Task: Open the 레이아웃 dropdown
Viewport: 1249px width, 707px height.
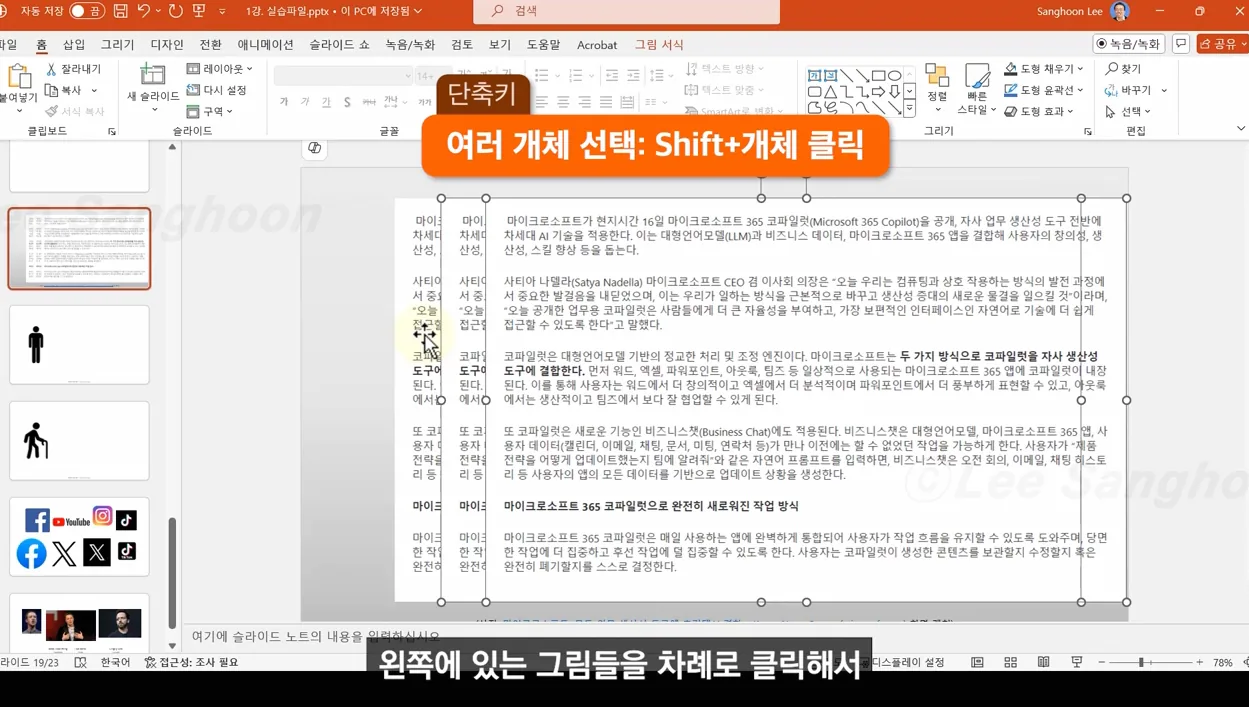Action: [x=220, y=69]
